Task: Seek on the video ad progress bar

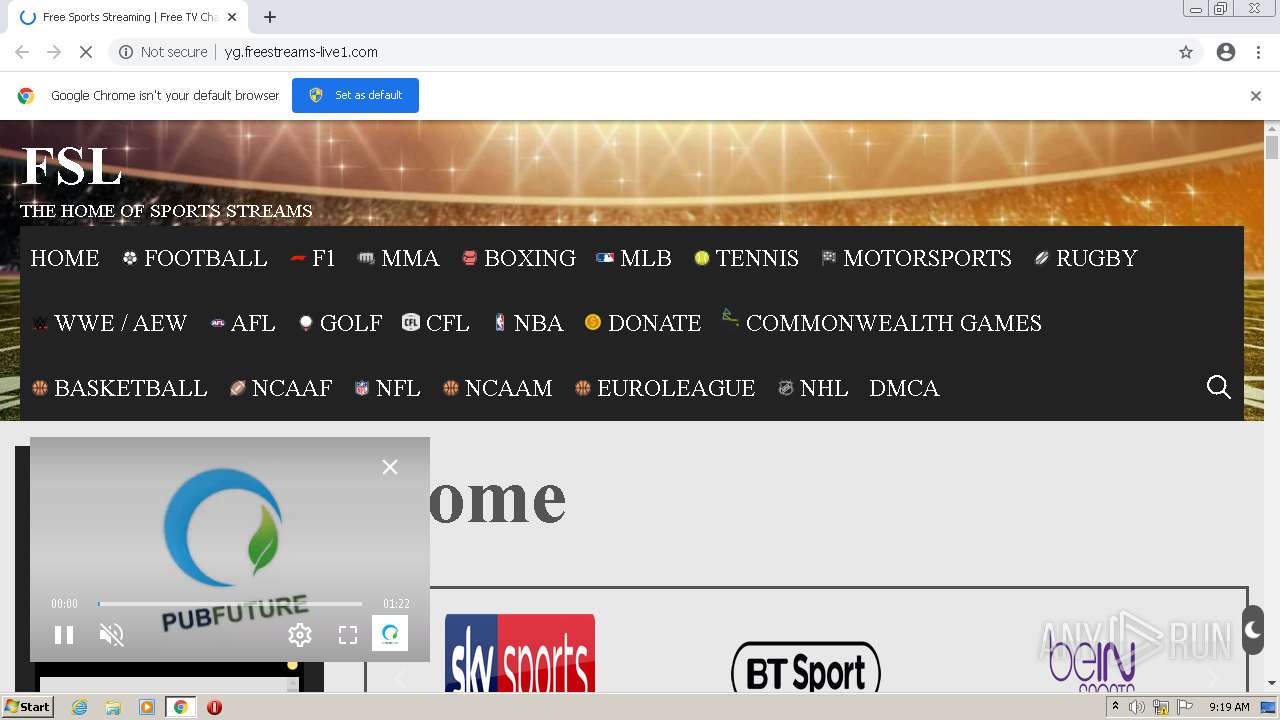Action: click(230, 604)
